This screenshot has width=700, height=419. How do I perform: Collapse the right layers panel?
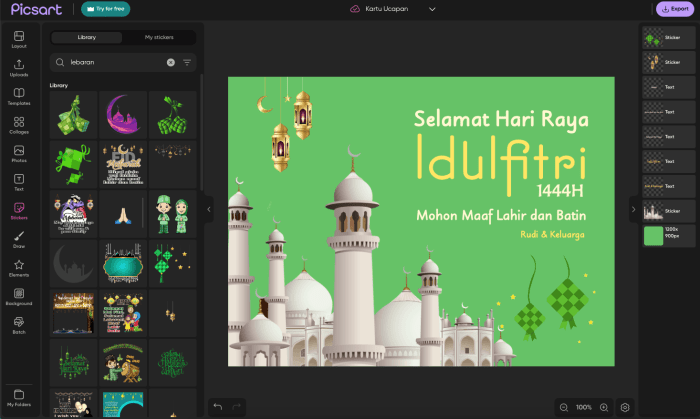coord(633,209)
